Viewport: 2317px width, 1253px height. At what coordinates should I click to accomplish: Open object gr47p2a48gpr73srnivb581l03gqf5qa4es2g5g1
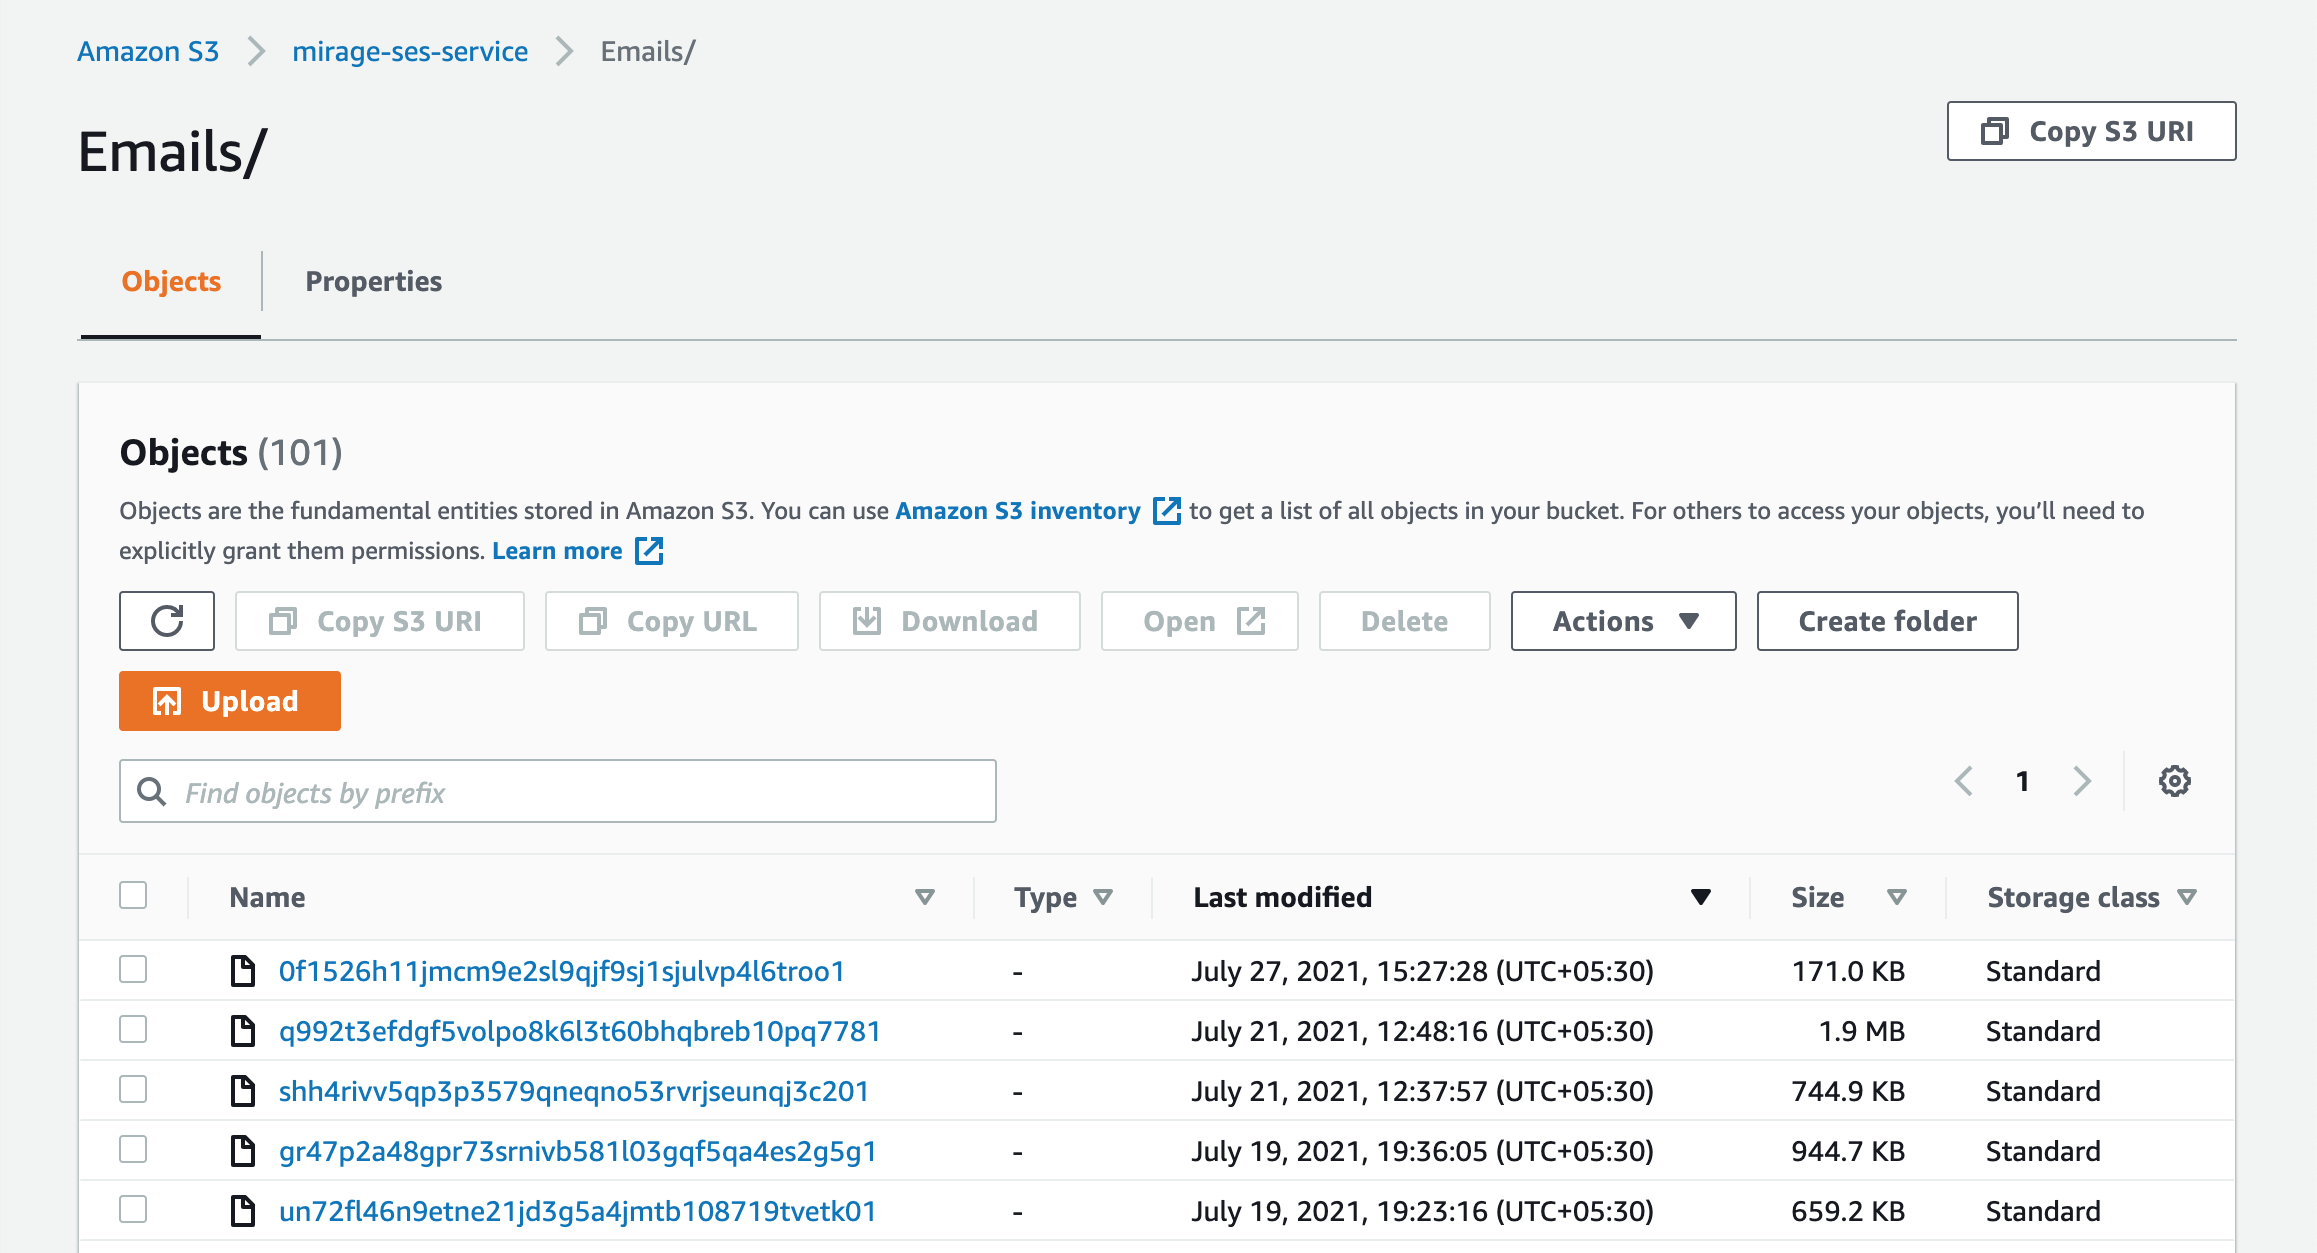(x=578, y=1151)
